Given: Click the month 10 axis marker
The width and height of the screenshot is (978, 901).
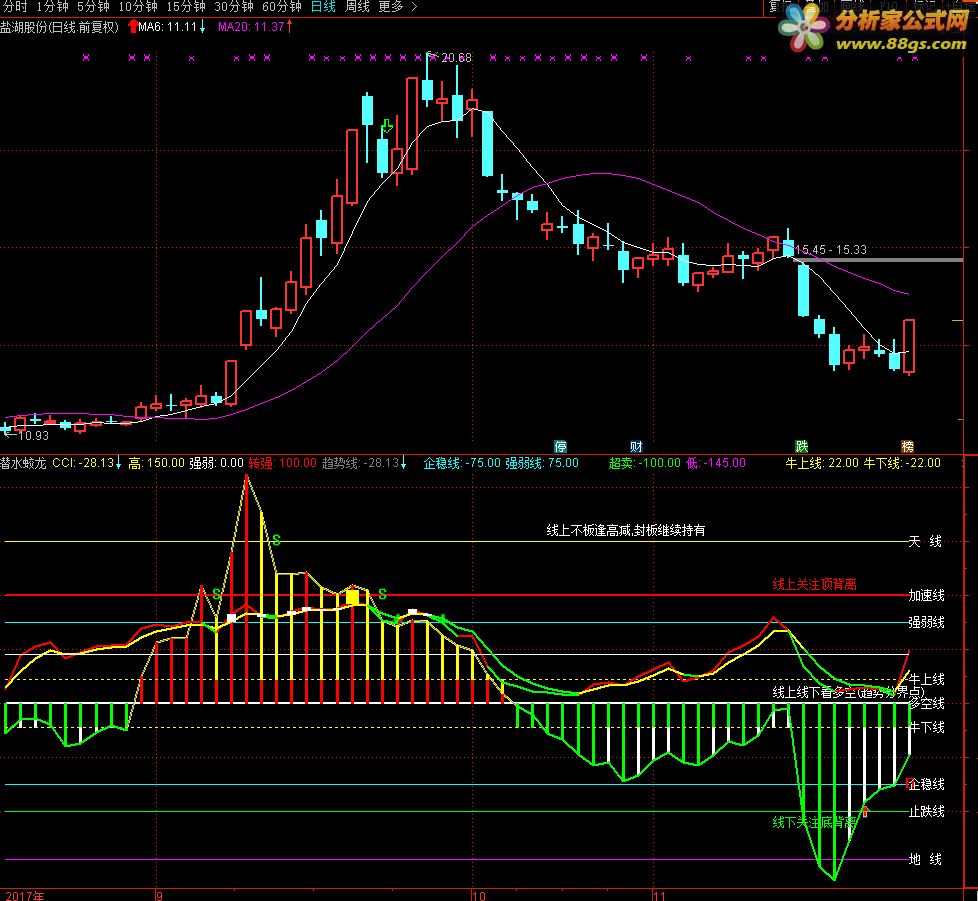Looking at the screenshot, I should (478, 896).
